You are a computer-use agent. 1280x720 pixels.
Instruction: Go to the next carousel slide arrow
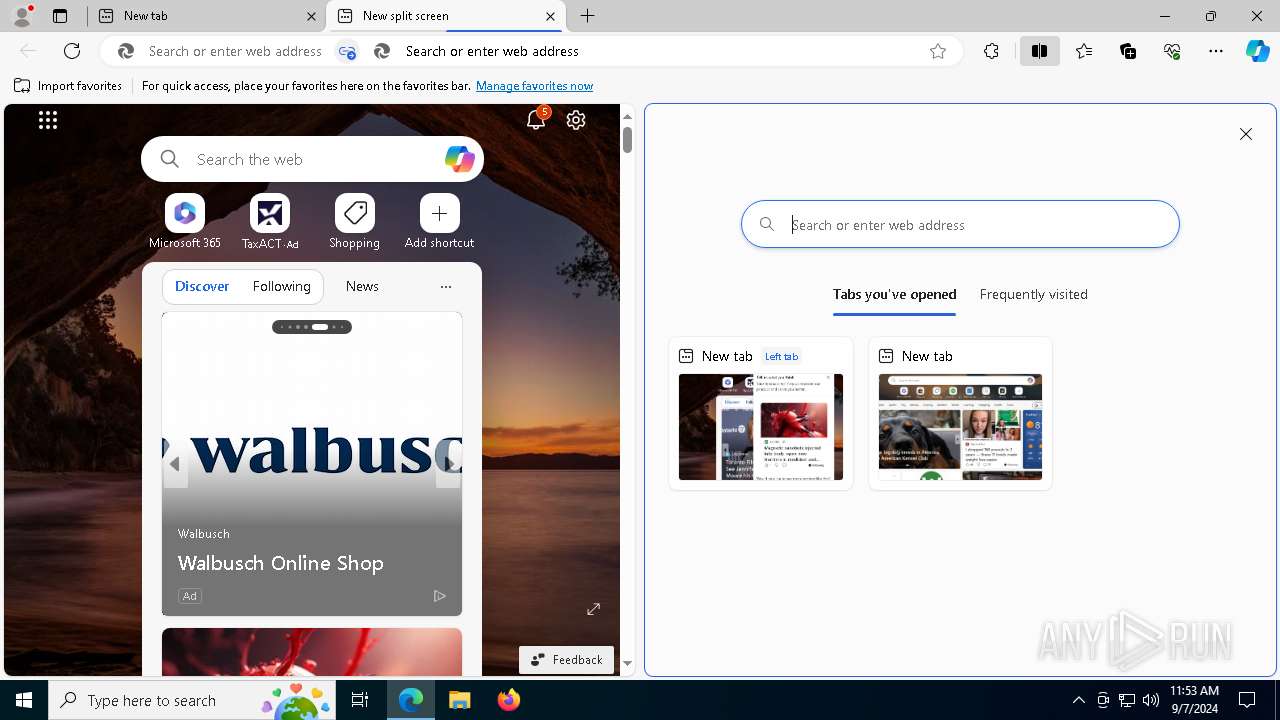[x=449, y=464]
